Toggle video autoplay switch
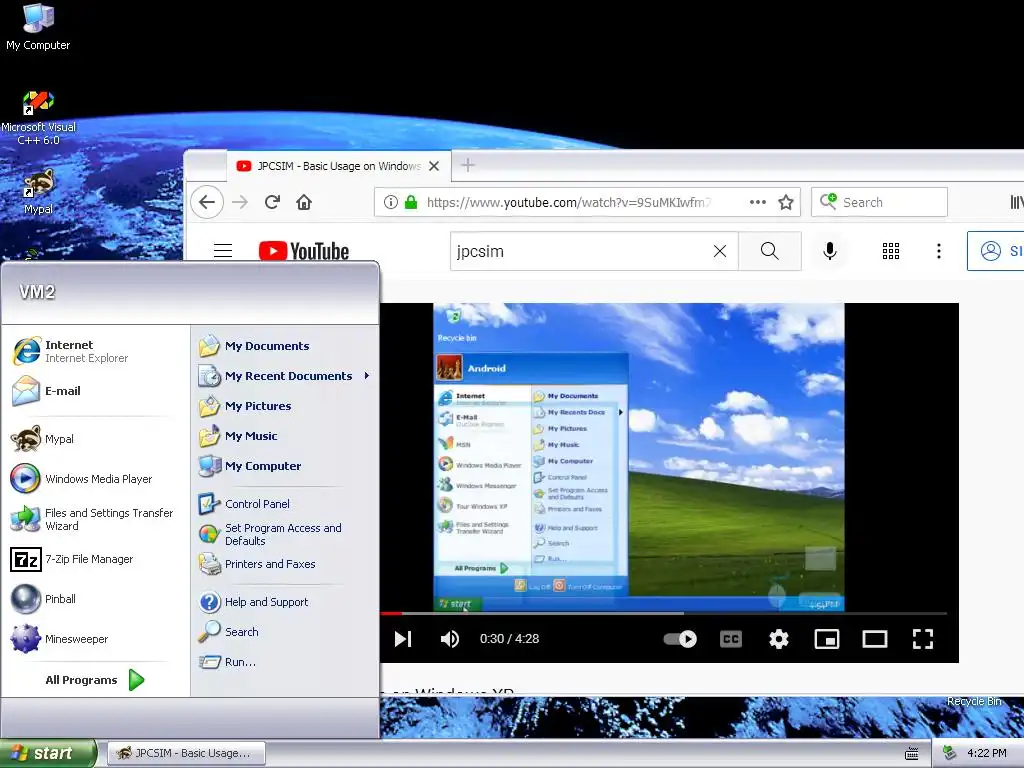This screenshot has height=768, width=1024. pos(680,639)
